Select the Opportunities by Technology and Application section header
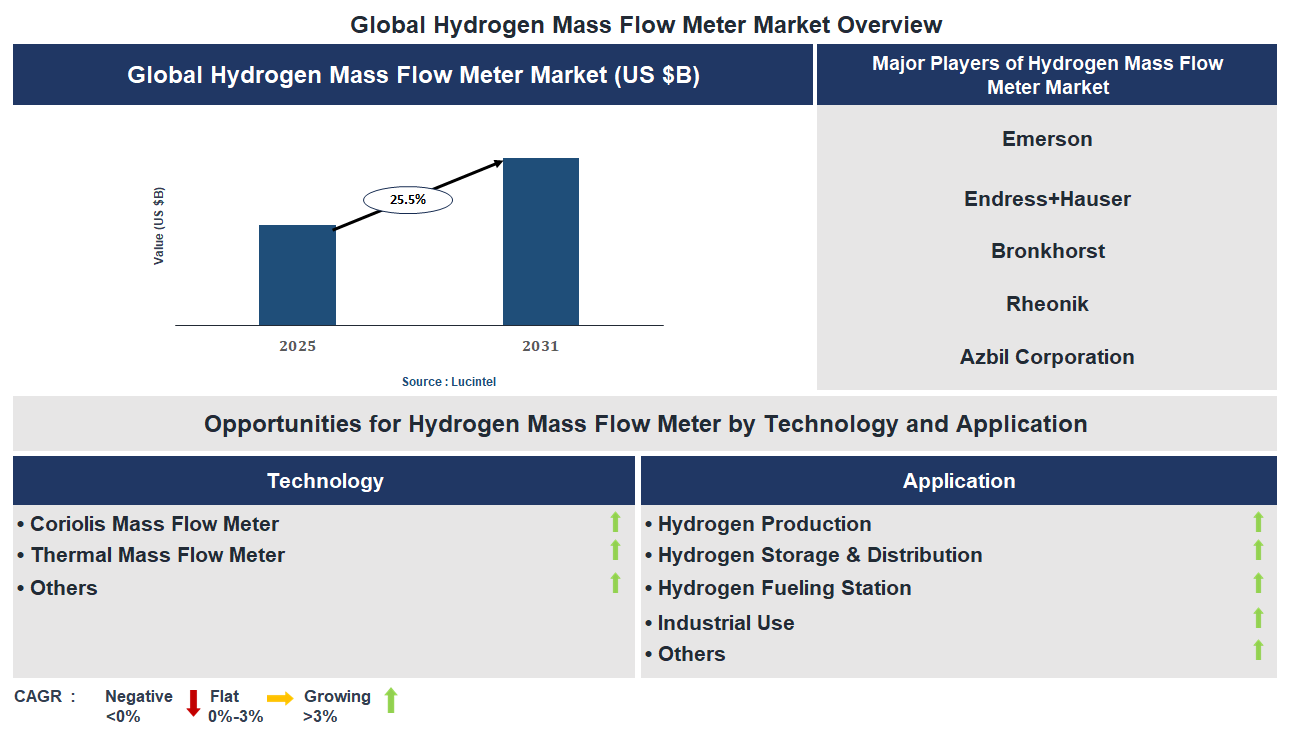The width and height of the screenshot is (1289, 739). tap(645, 423)
